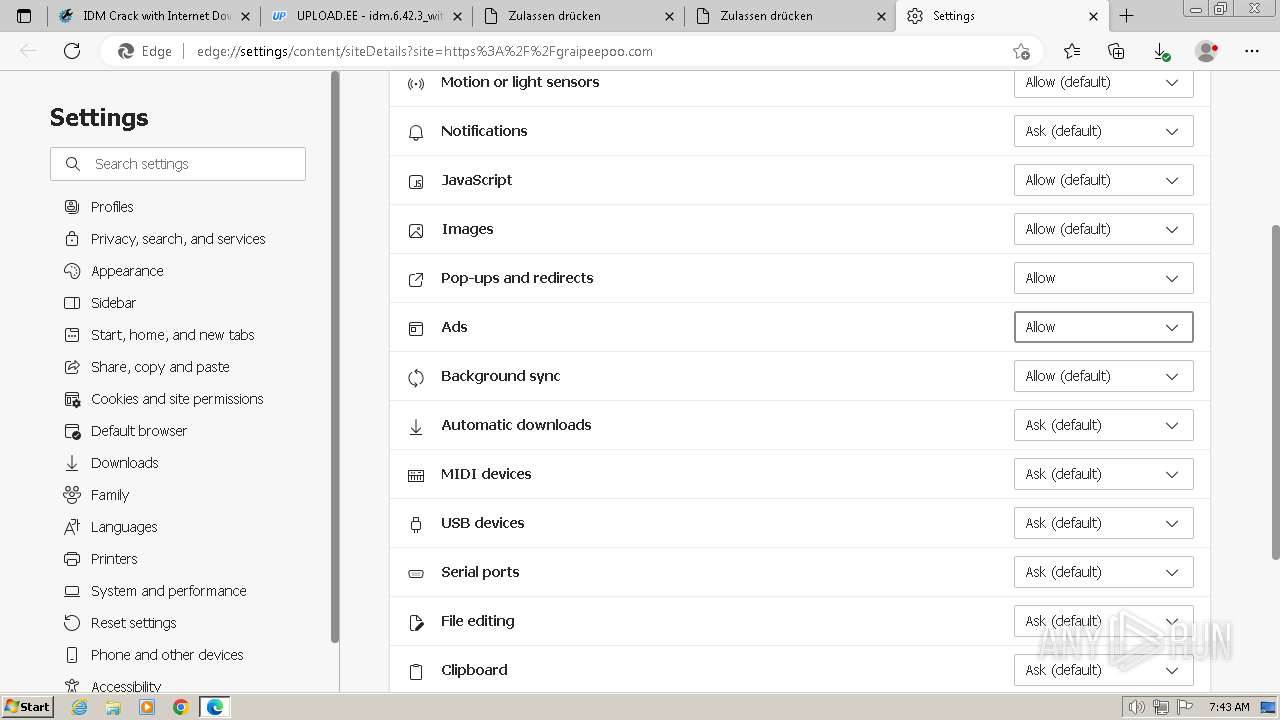
Task: Open Sidebar settings section
Action: coord(113,303)
